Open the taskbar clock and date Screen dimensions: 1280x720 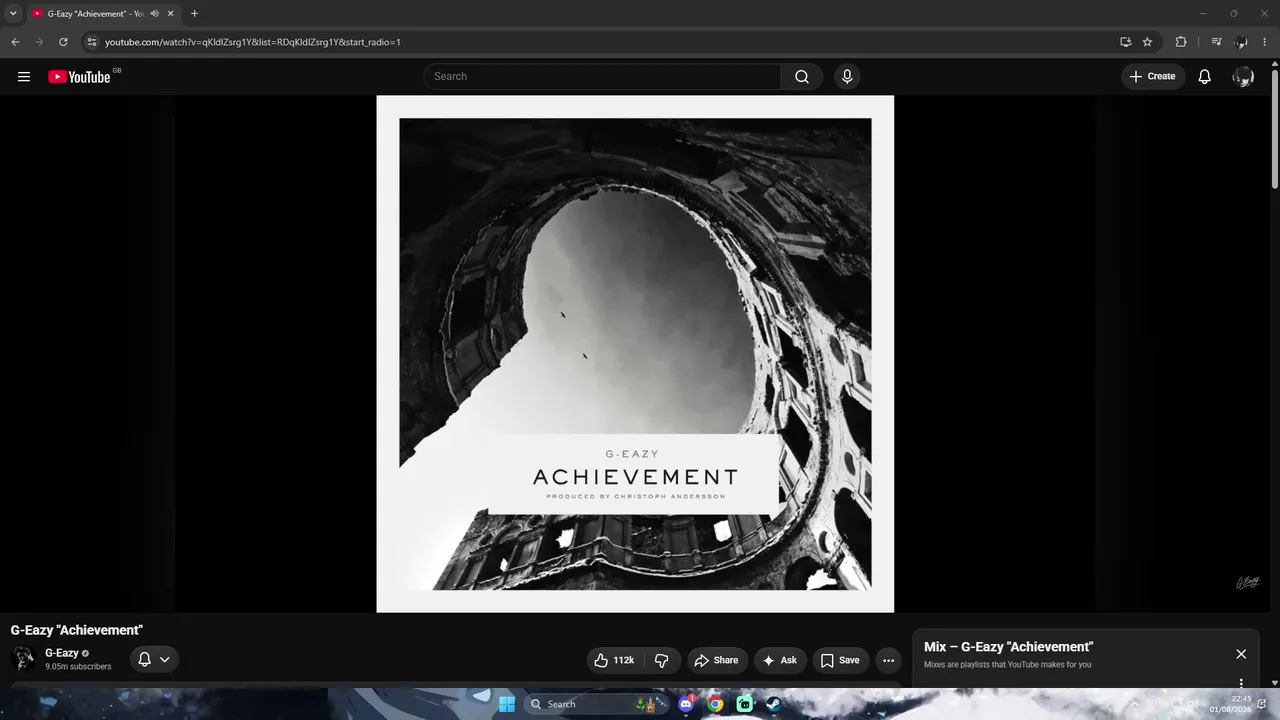(x=1230, y=704)
